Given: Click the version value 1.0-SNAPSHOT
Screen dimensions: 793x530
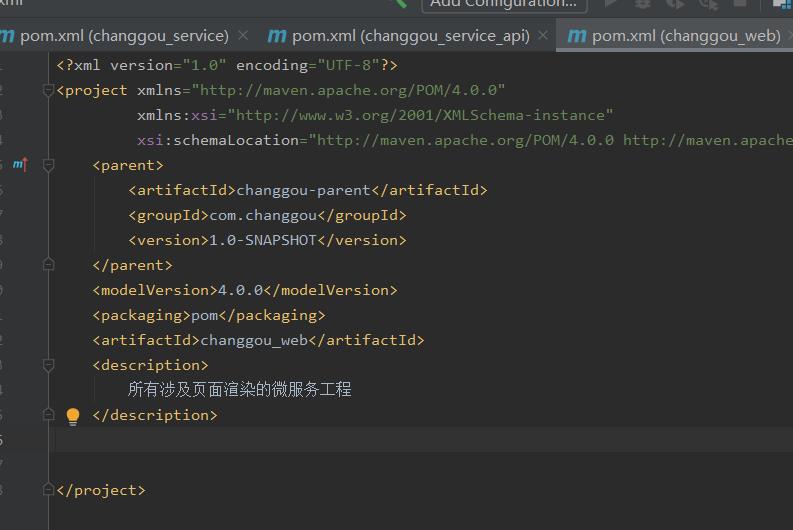Looking at the screenshot, I should point(262,240).
